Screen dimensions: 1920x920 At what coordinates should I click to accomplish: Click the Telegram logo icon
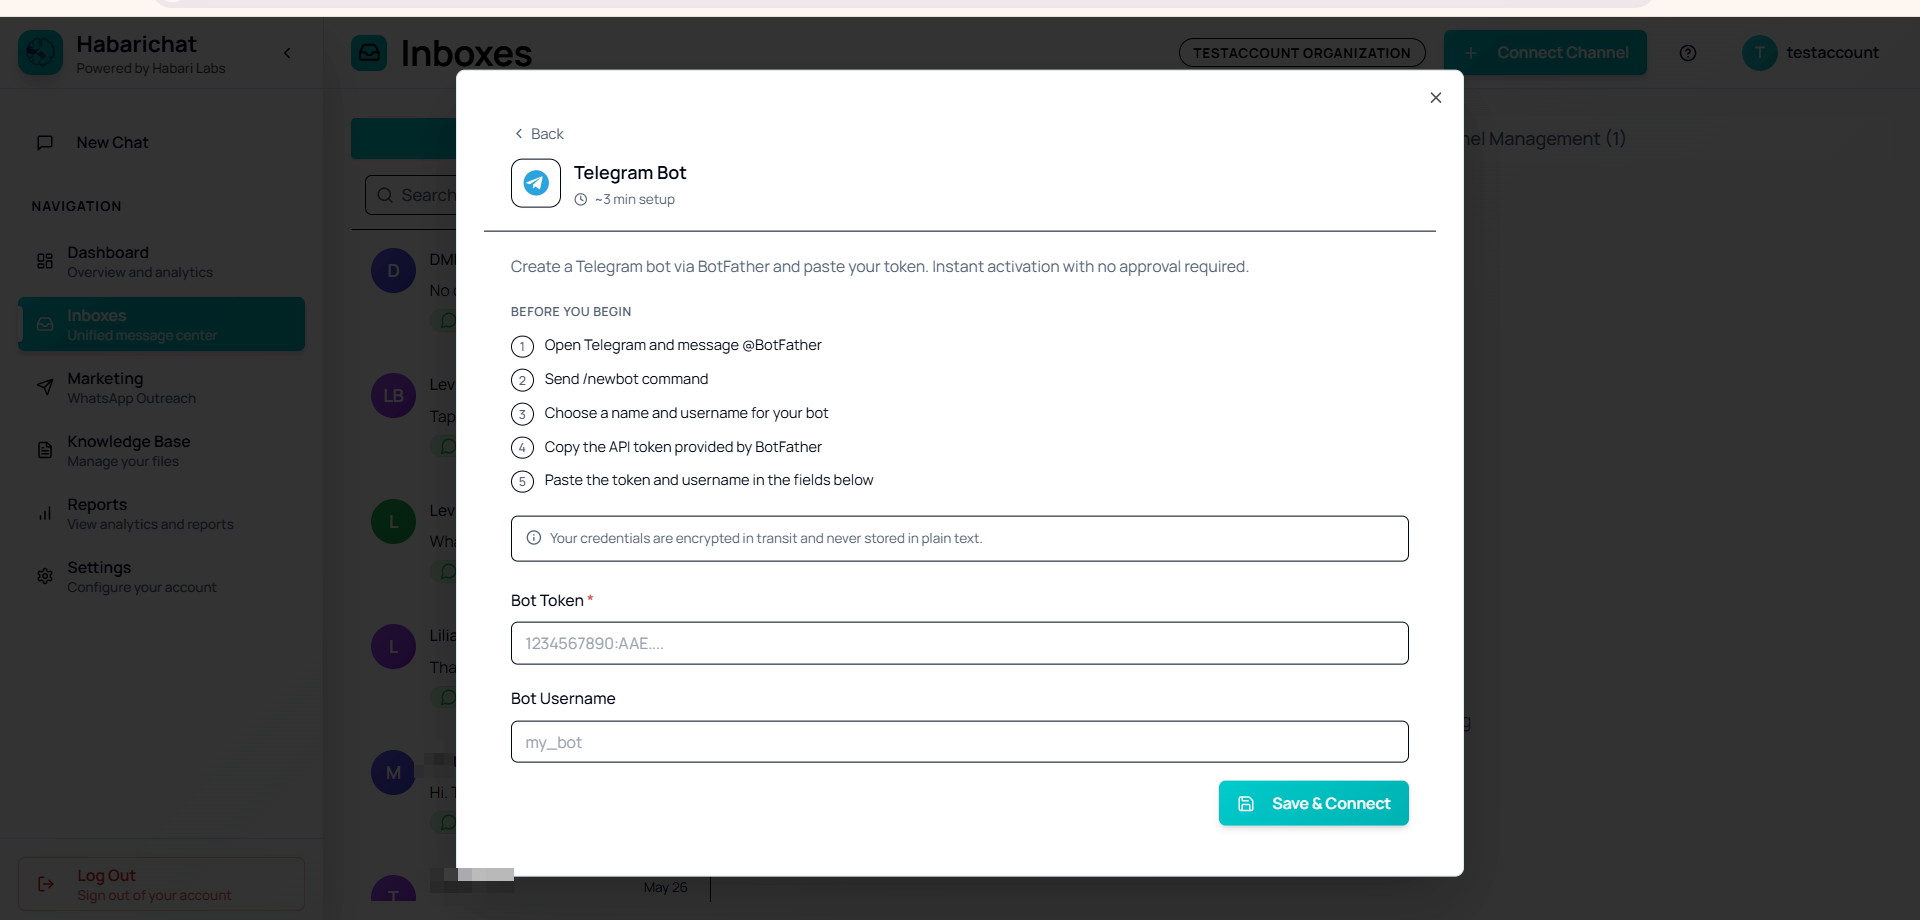pos(536,183)
